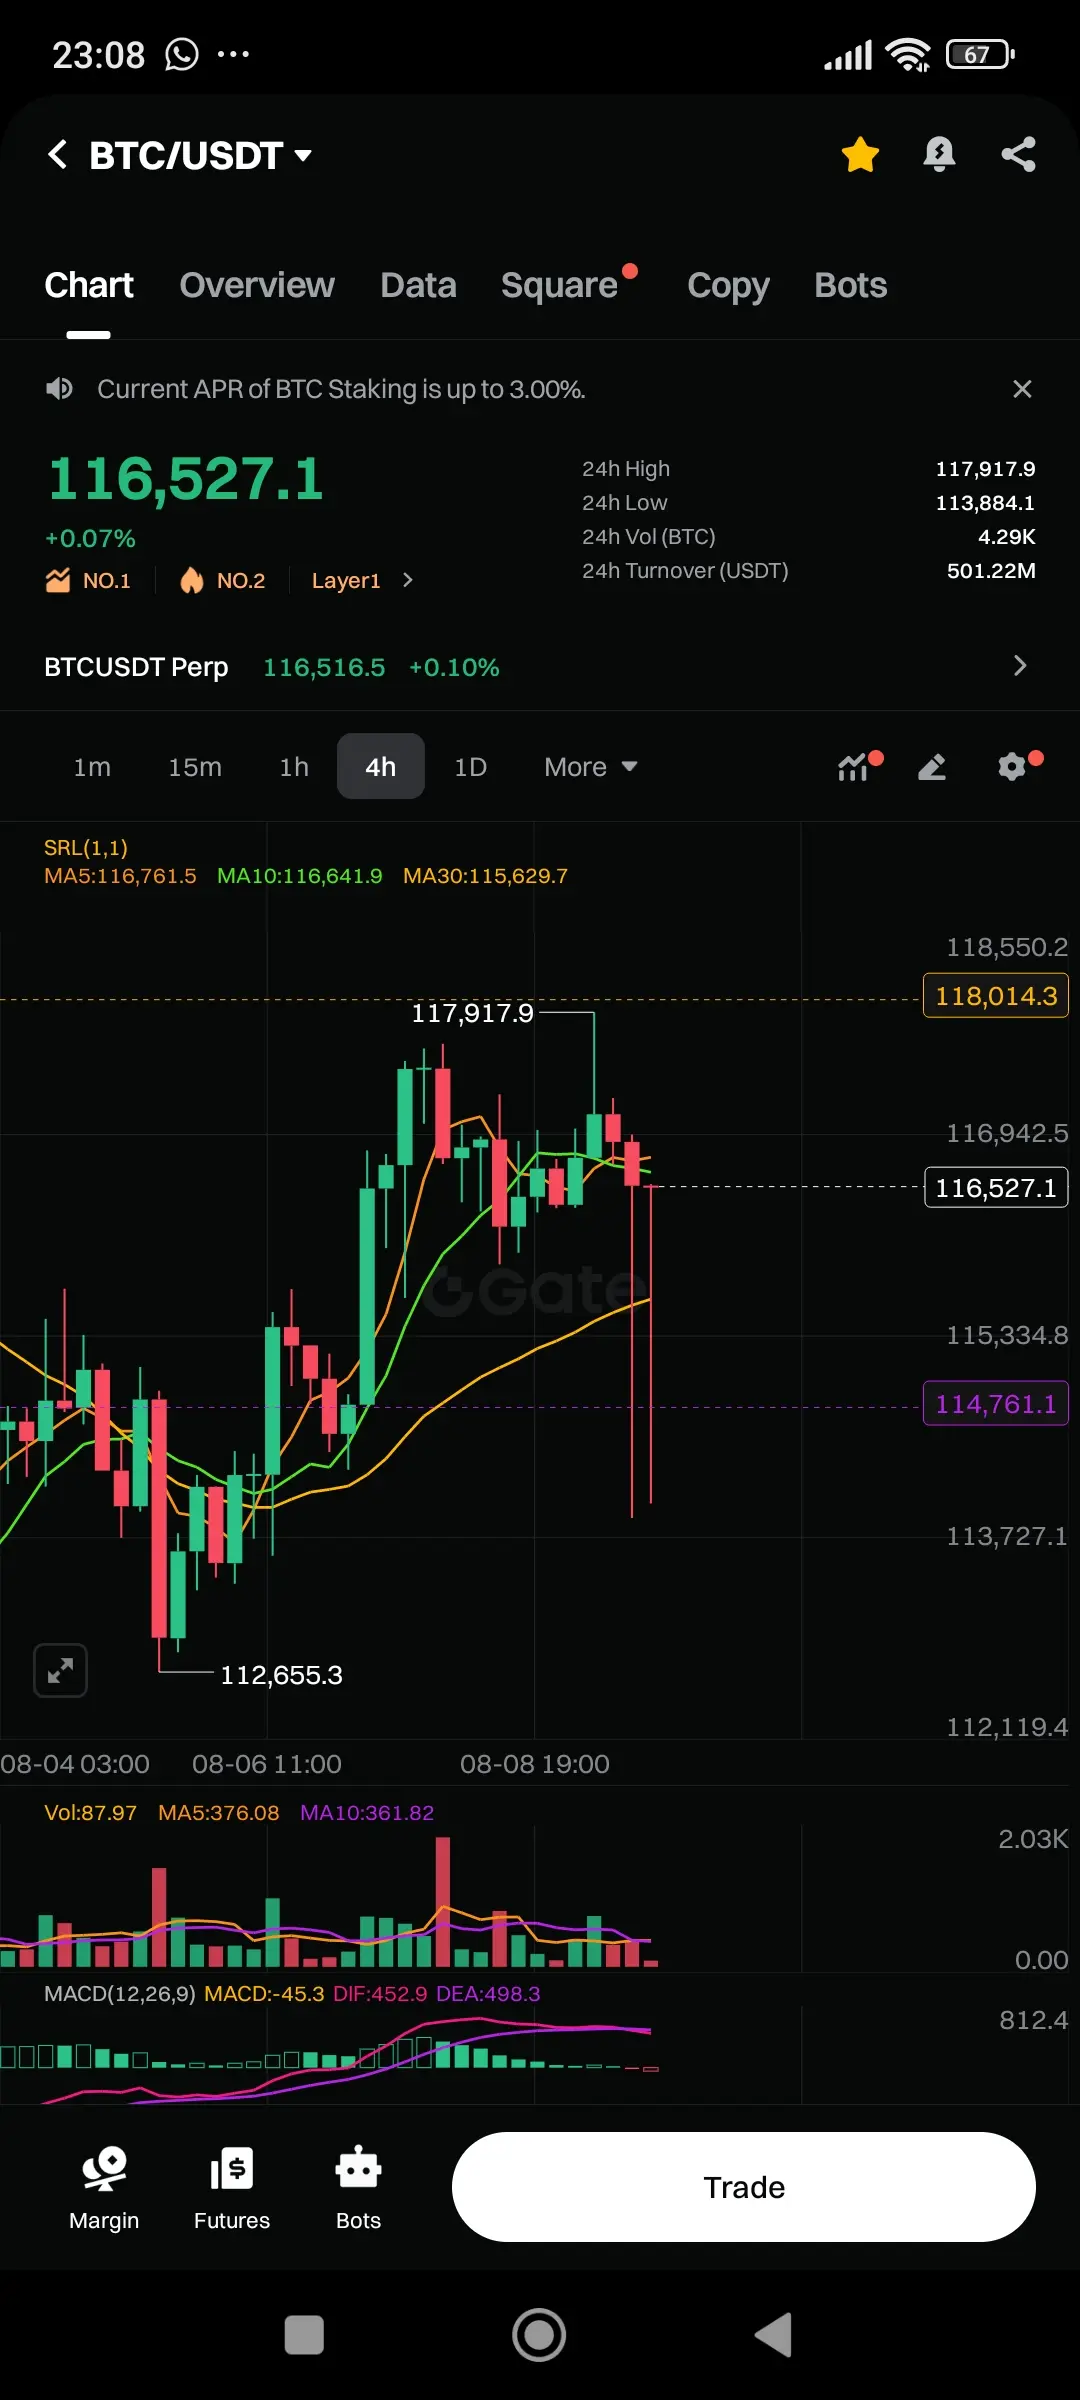Tap the large 116,527.1 last price
Screen dimensions: 1080x2400
186,479
